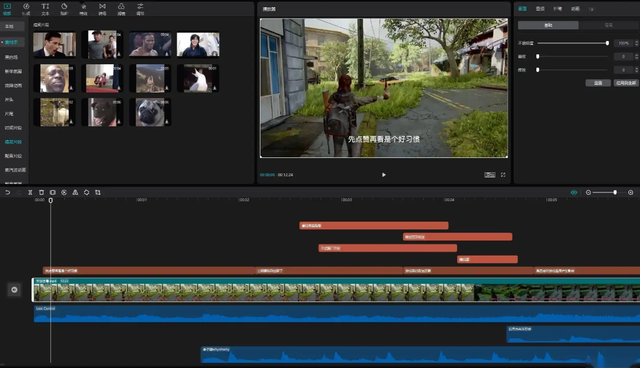The image size is (640, 368).
Task: Select the shirtless man thumbnail
Action: 150,44
